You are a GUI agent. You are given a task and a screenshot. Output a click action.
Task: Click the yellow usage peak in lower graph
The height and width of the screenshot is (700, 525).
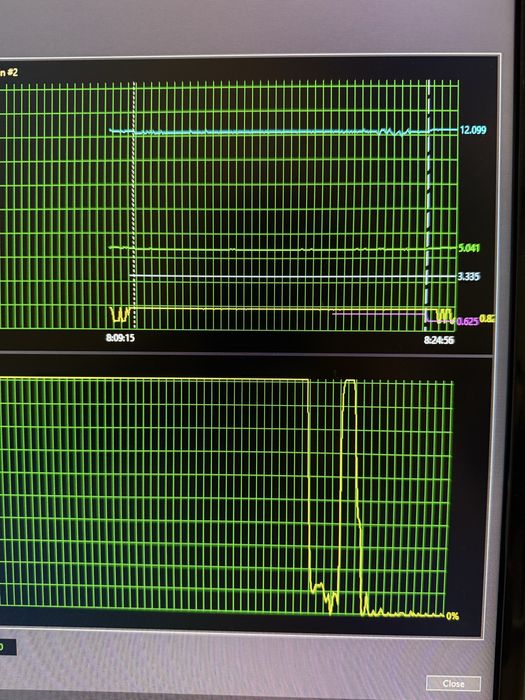tap(350, 382)
